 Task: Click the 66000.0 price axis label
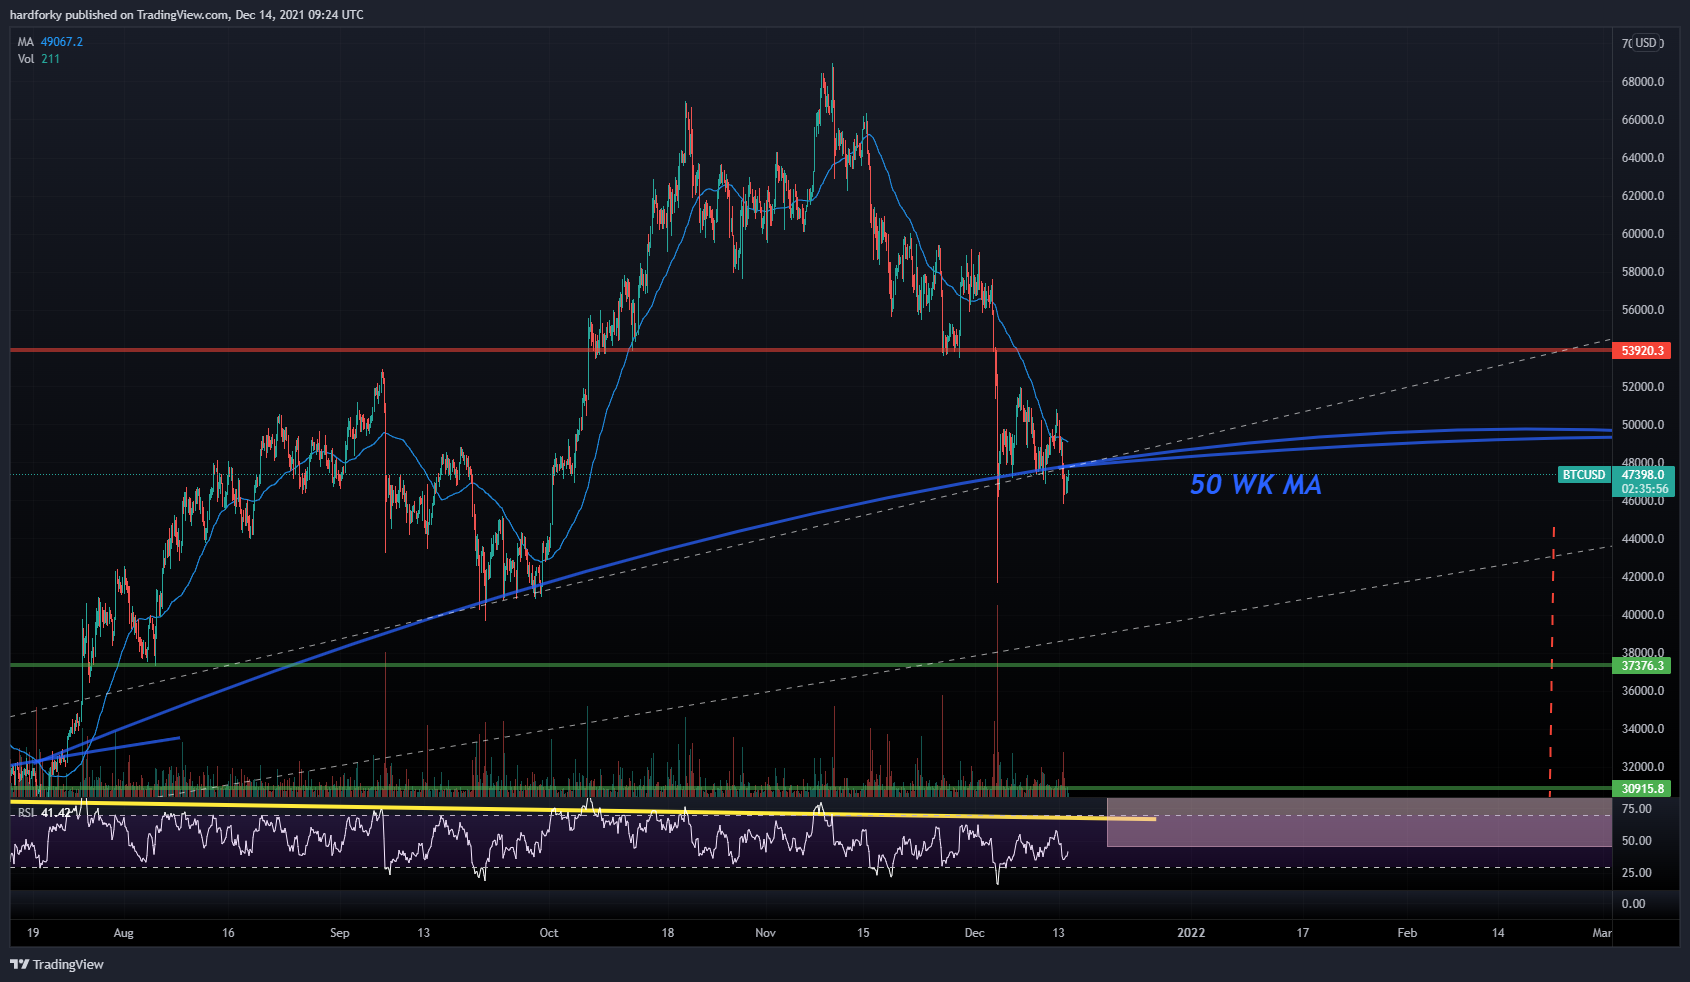click(1643, 120)
